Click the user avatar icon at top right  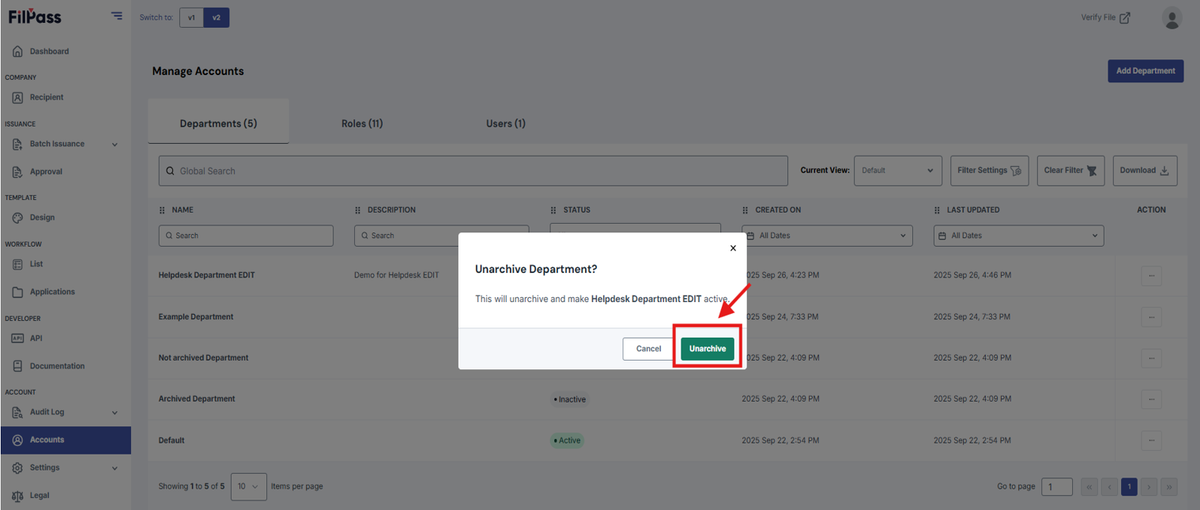click(x=1172, y=17)
